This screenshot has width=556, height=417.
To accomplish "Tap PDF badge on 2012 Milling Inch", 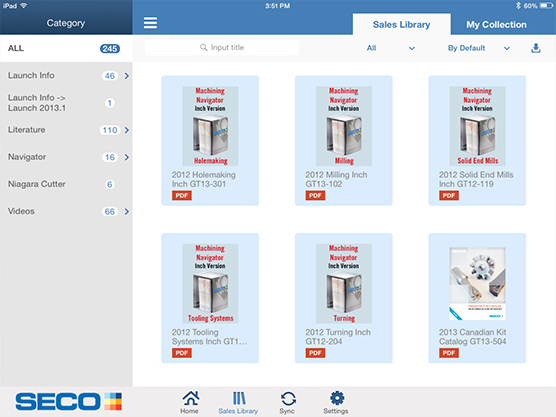I will [x=315, y=195].
